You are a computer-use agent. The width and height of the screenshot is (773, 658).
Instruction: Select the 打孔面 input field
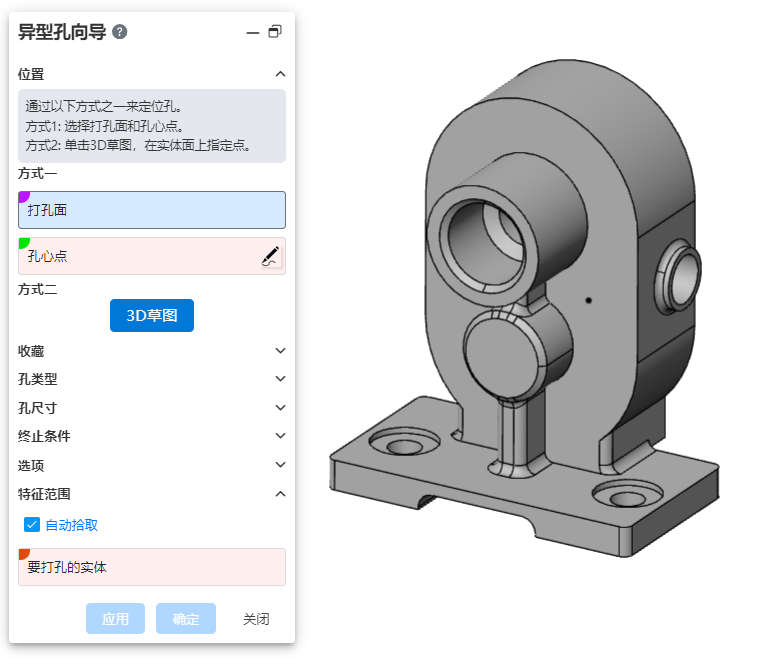click(x=152, y=210)
